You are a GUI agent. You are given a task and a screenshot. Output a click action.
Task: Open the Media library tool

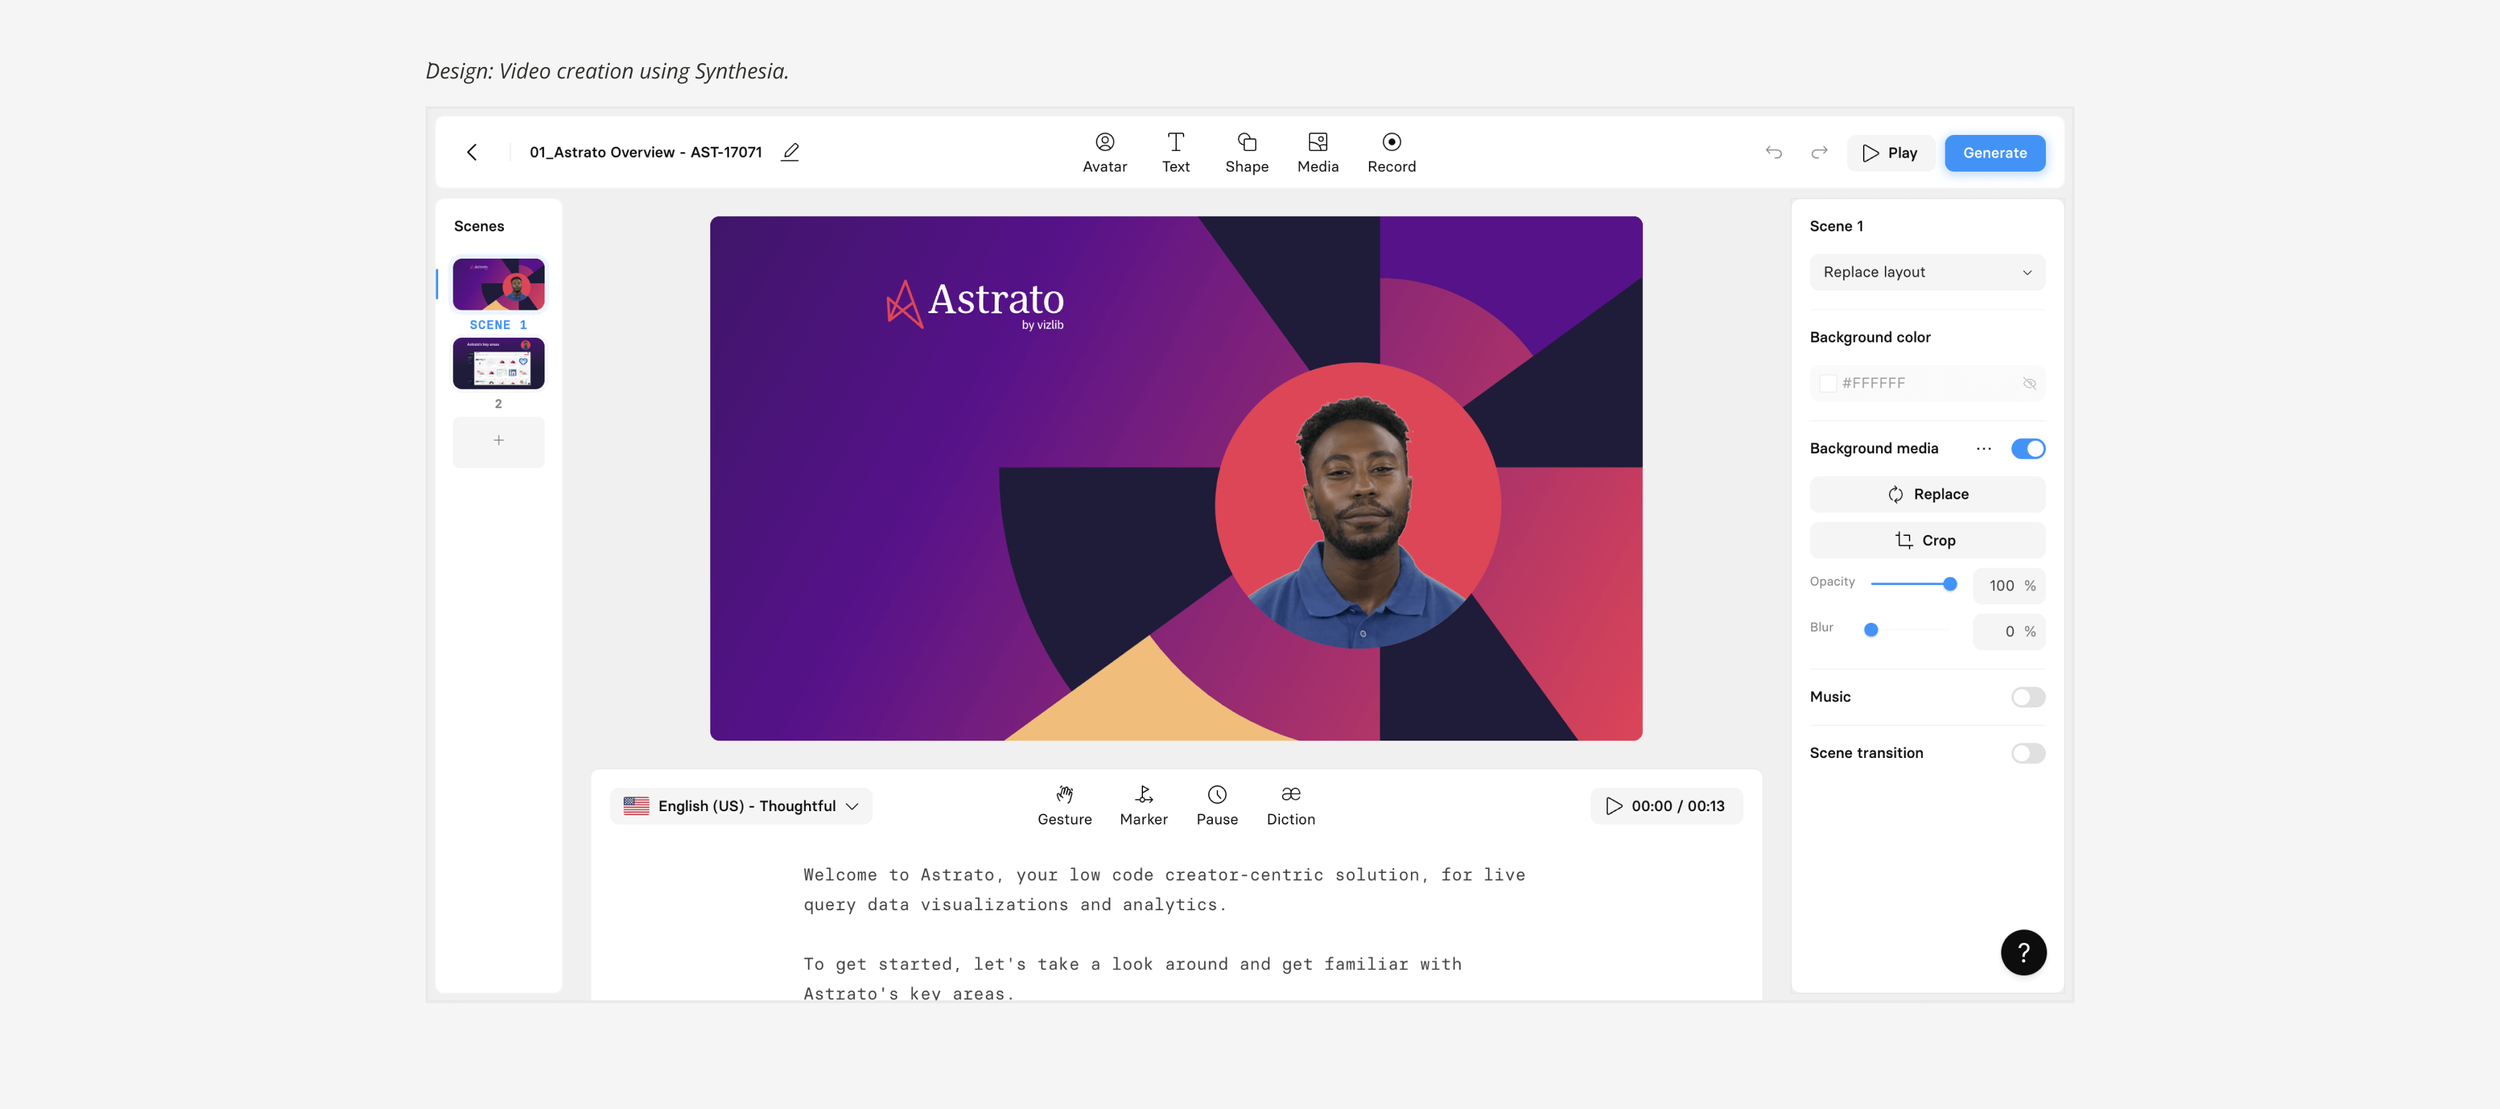tap(1317, 152)
